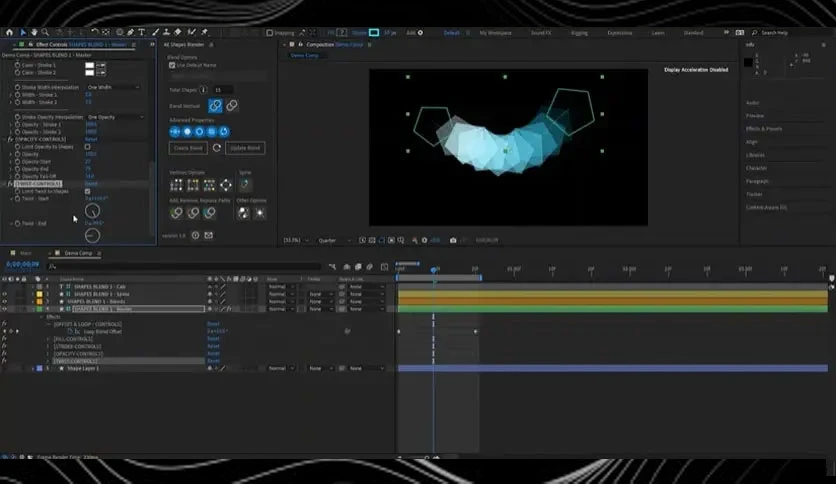Toggle the Snapping checkbox in the toolbar
The image size is (836, 484).
pos(269,33)
